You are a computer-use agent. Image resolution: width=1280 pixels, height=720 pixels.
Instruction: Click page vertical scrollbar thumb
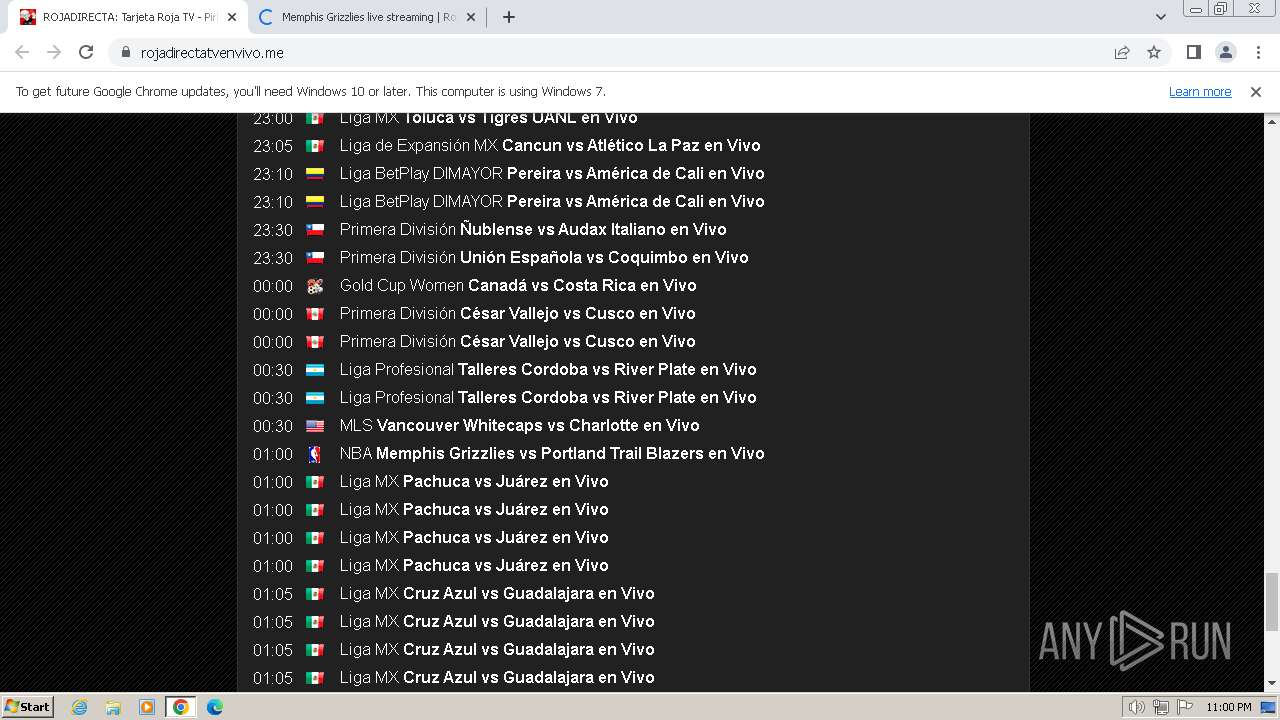point(1272,602)
